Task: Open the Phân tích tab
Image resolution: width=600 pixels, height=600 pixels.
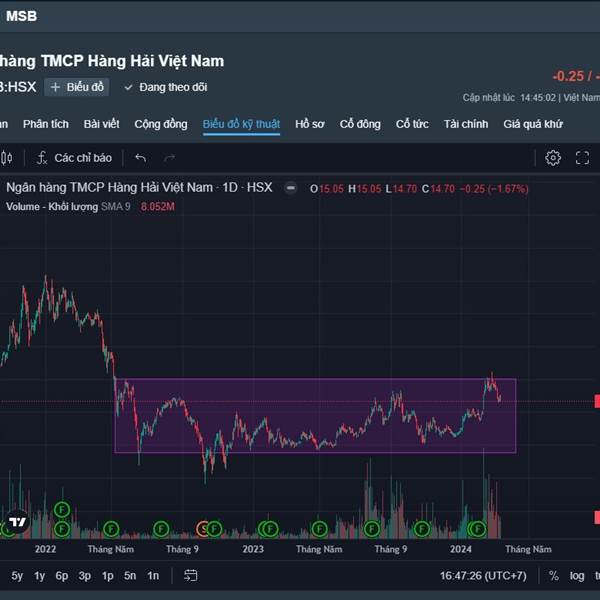Action: 46,124
